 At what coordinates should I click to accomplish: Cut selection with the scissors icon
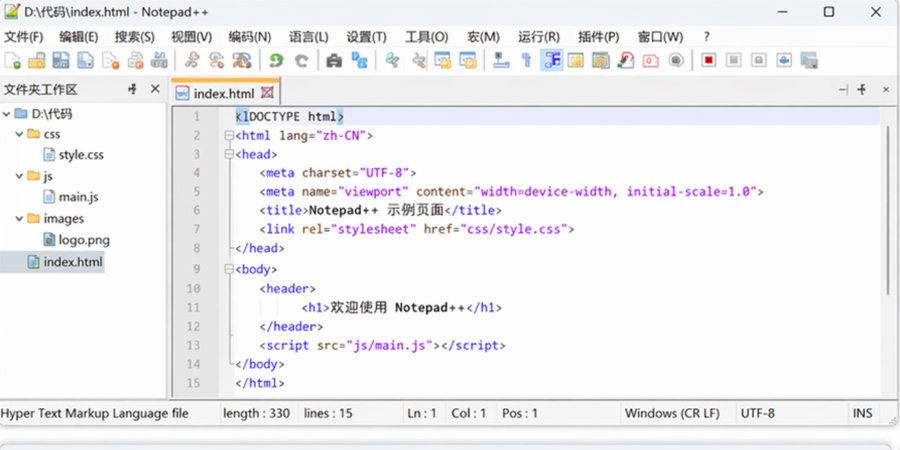pyautogui.click(x=192, y=60)
